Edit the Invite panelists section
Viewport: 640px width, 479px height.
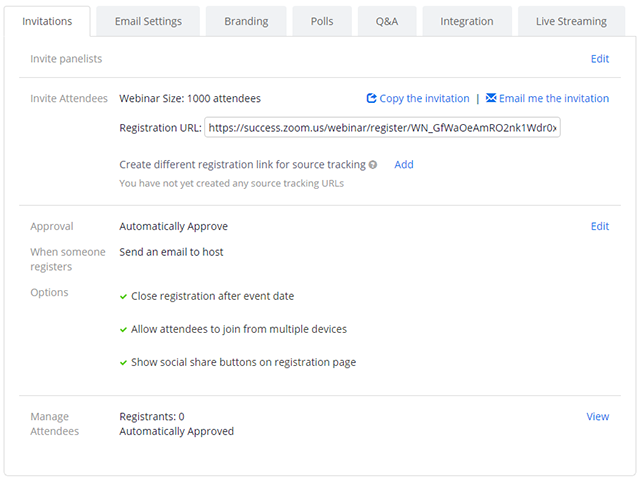click(x=599, y=59)
